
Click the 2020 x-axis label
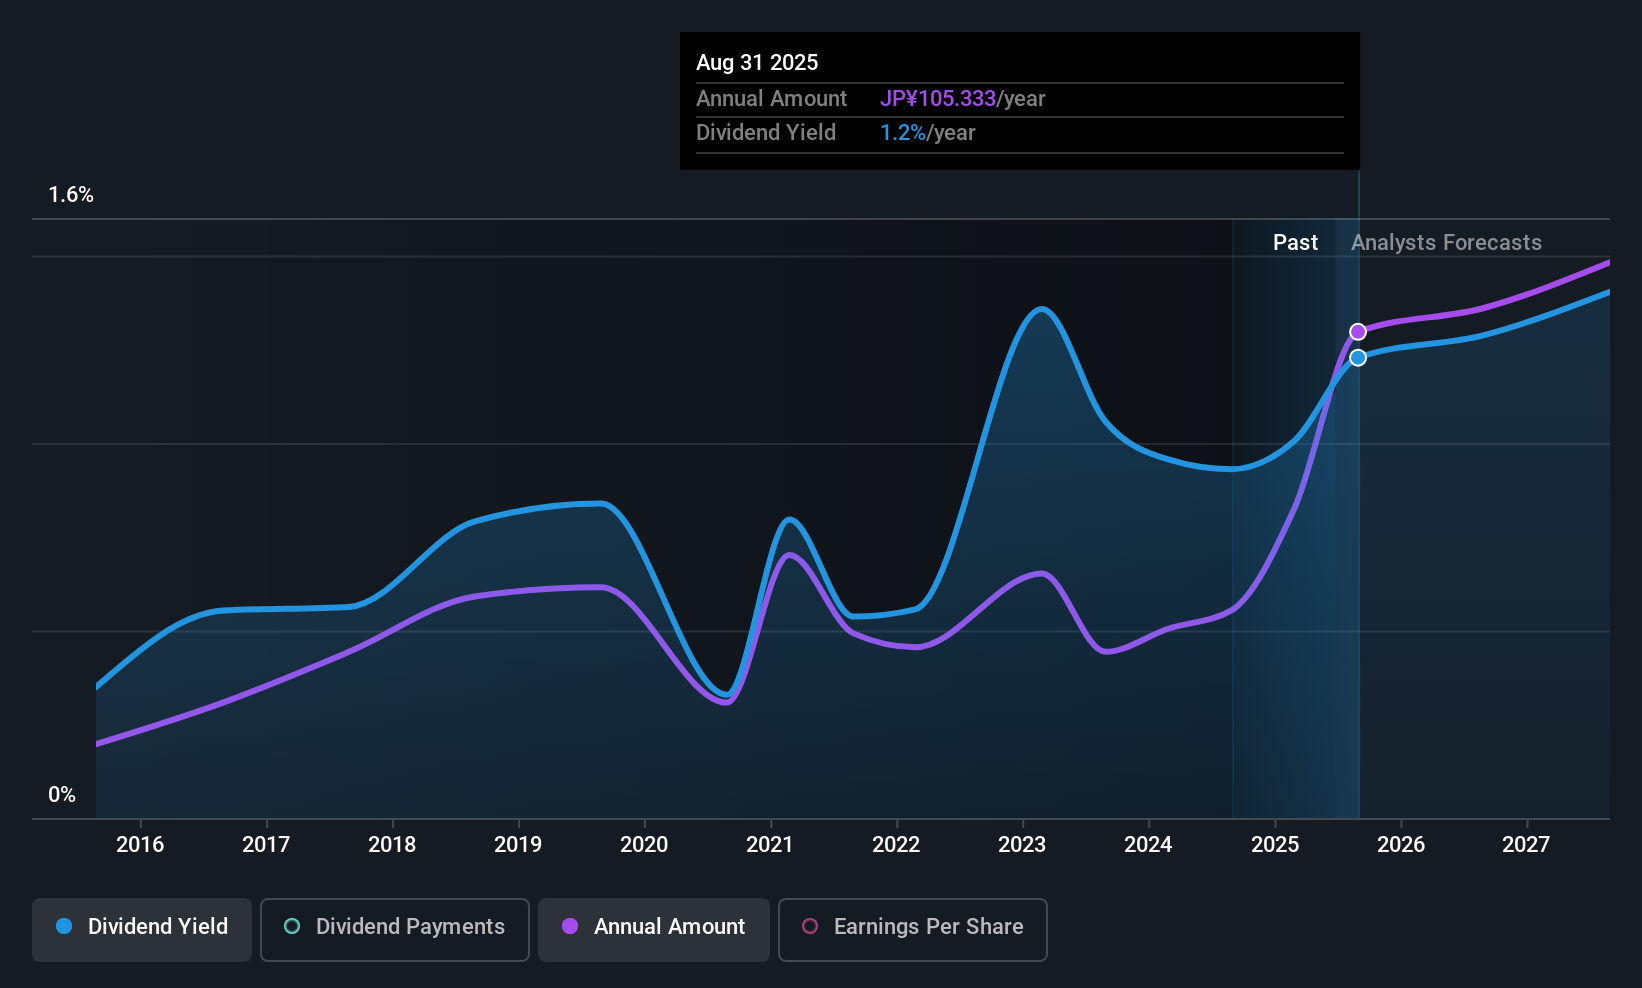[644, 844]
